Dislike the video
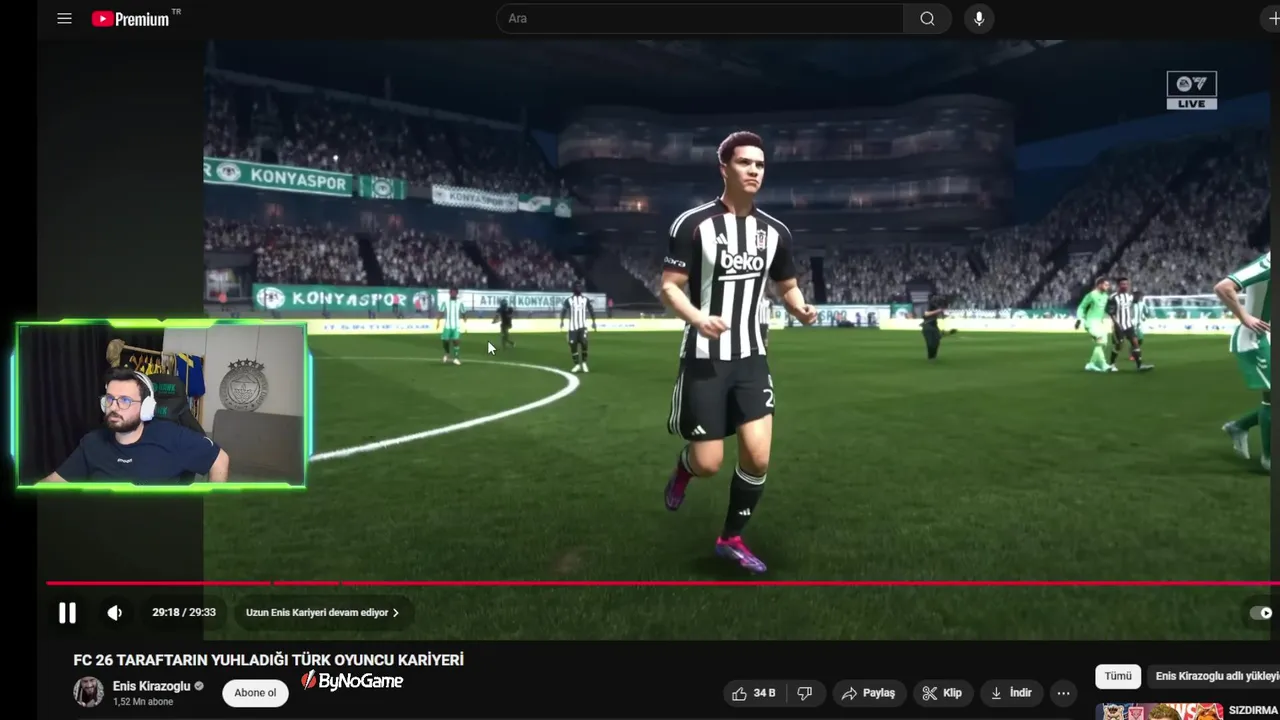 [x=805, y=693]
